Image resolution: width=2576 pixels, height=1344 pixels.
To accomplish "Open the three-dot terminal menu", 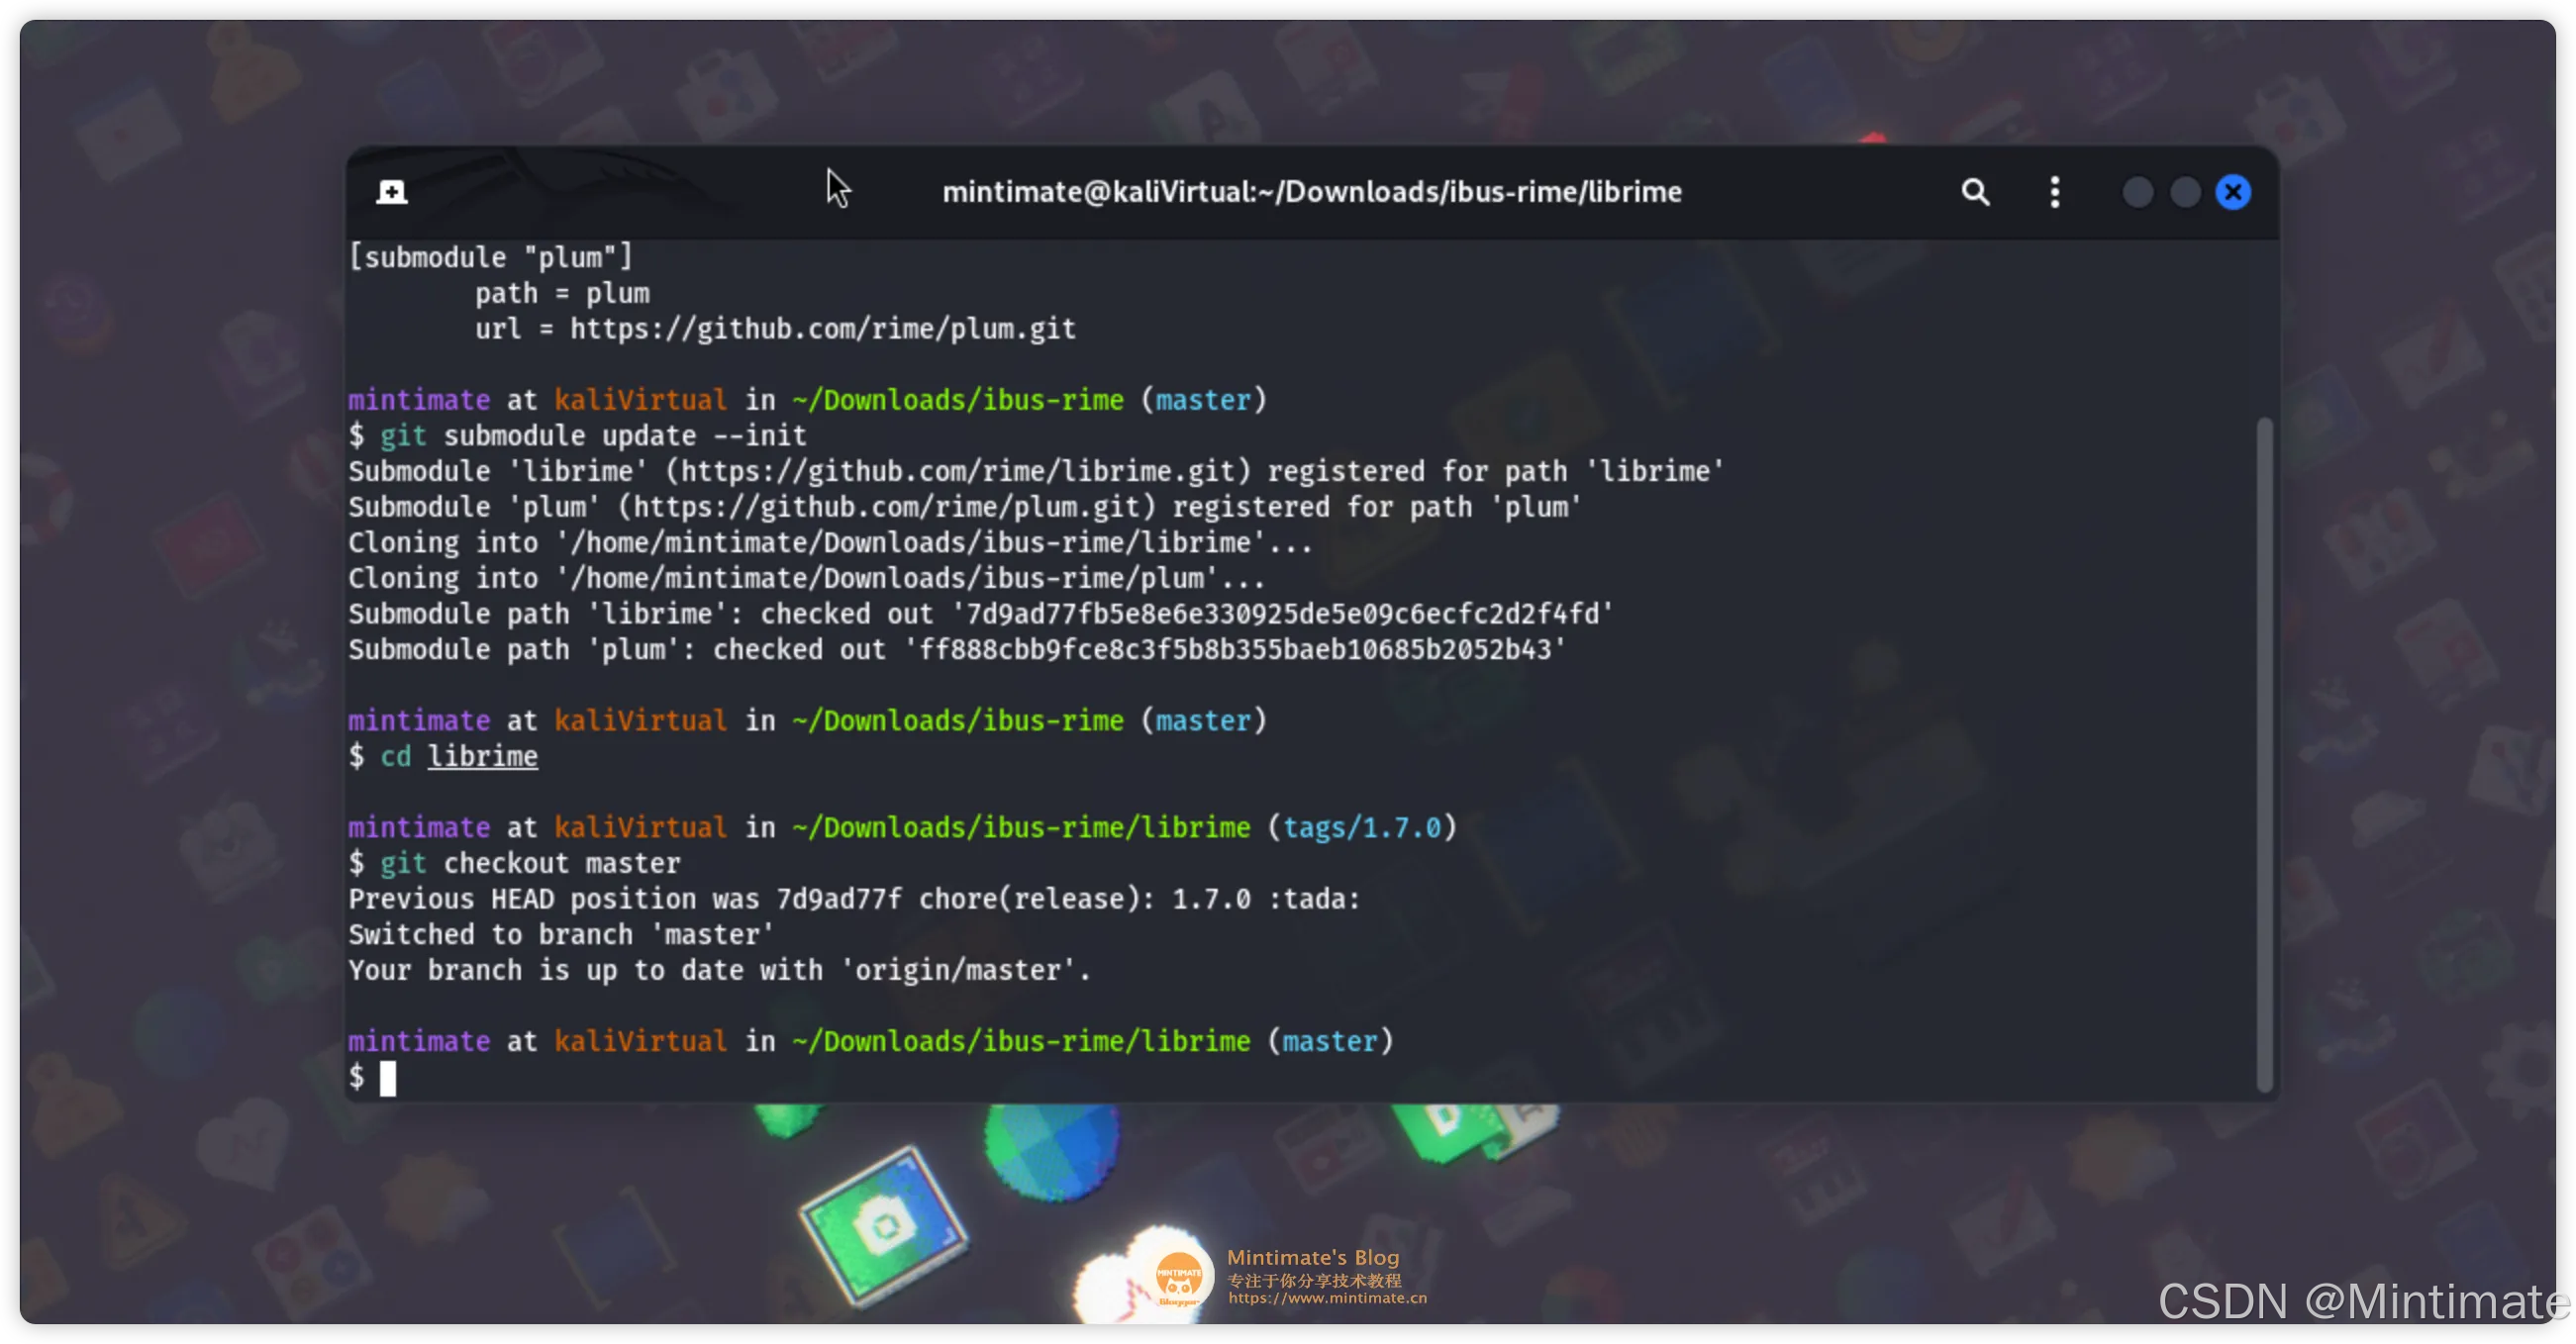I will tap(2054, 192).
